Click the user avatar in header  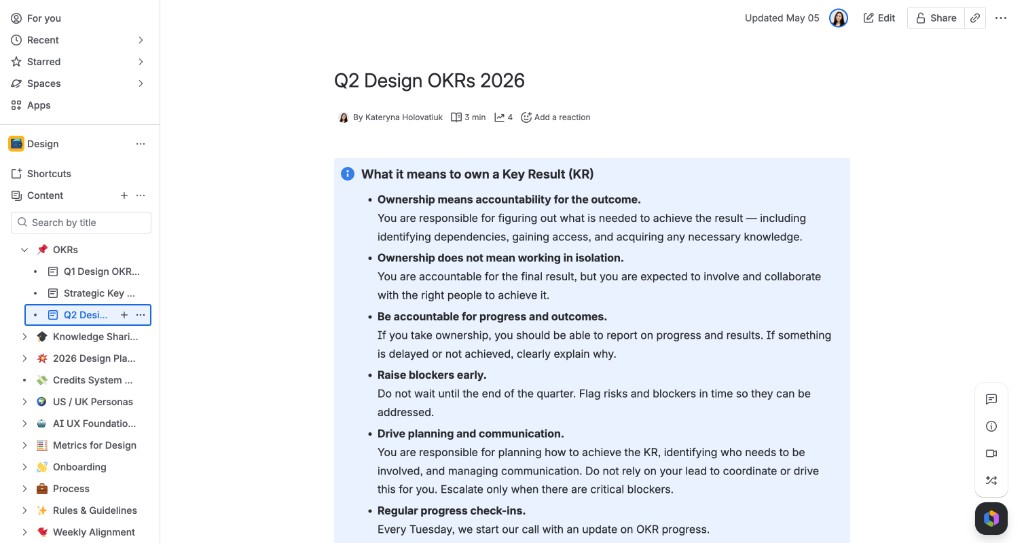[839, 18]
